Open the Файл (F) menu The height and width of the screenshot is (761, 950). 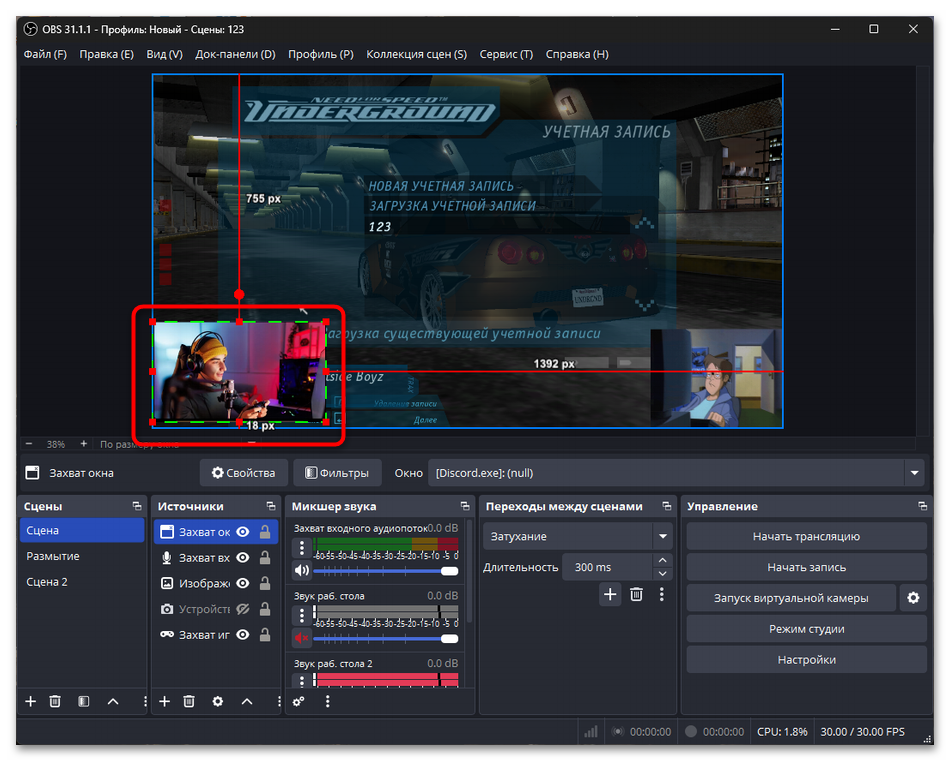(45, 54)
